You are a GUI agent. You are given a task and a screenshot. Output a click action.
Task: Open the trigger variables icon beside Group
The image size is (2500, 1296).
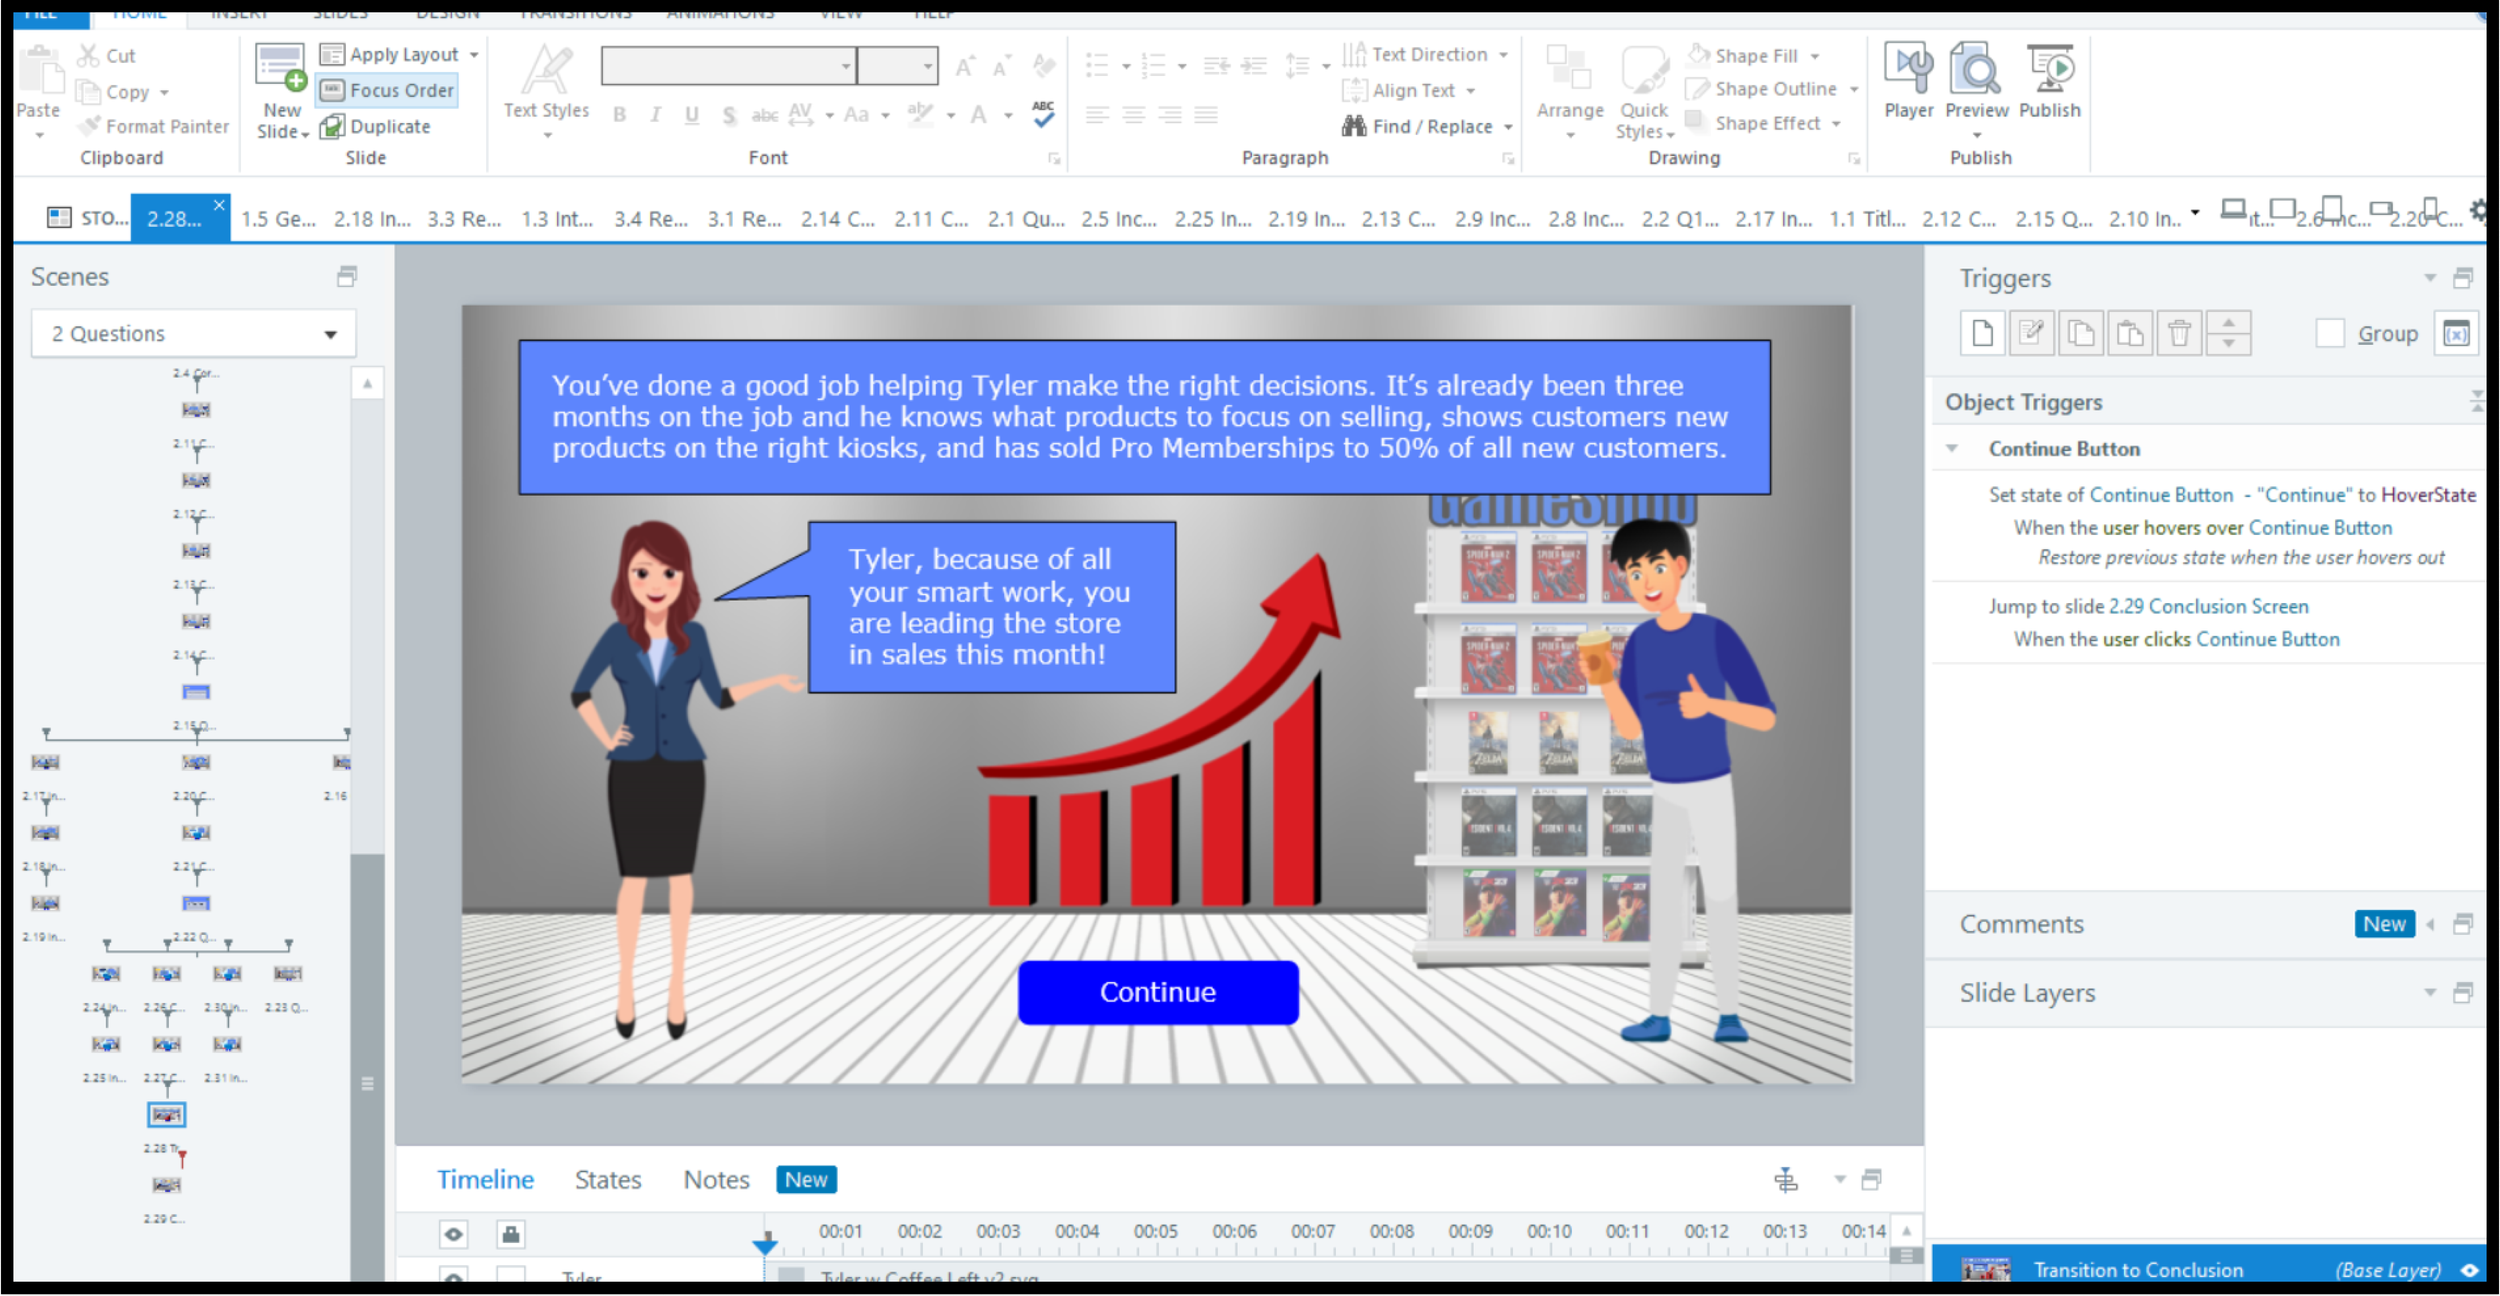pyautogui.click(x=2455, y=333)
